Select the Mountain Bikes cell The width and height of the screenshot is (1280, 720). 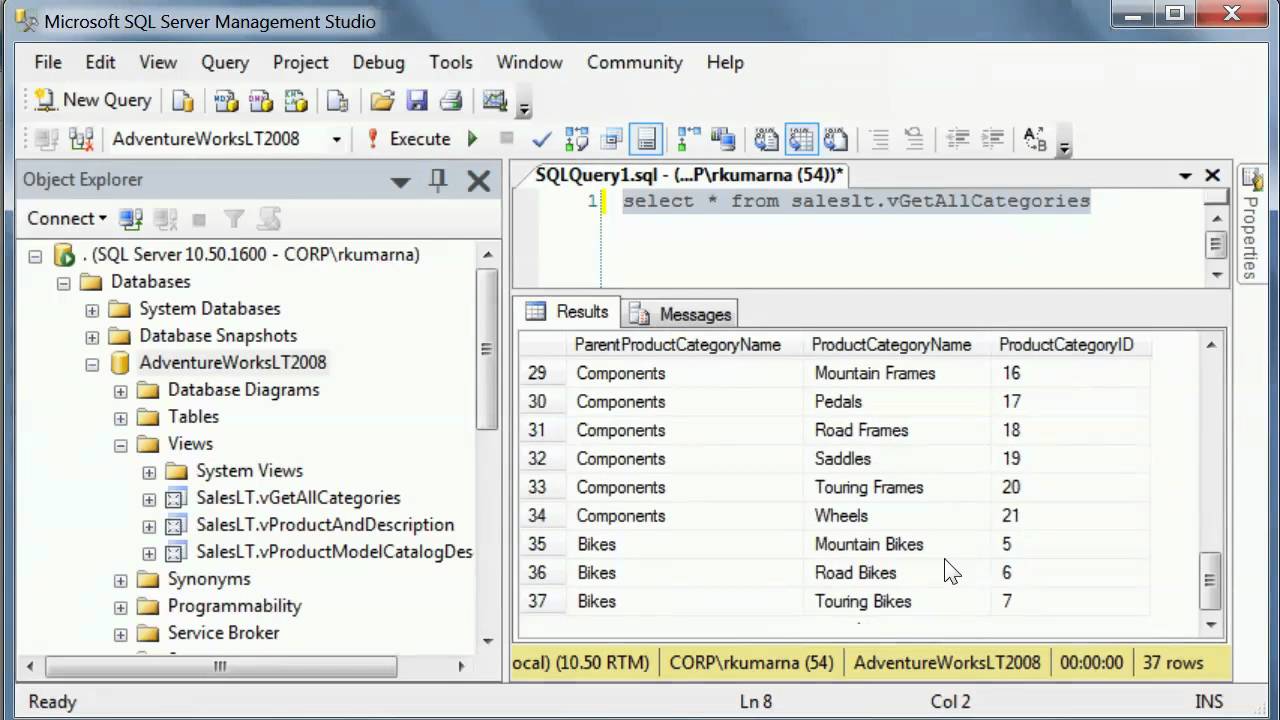[898, 545]
